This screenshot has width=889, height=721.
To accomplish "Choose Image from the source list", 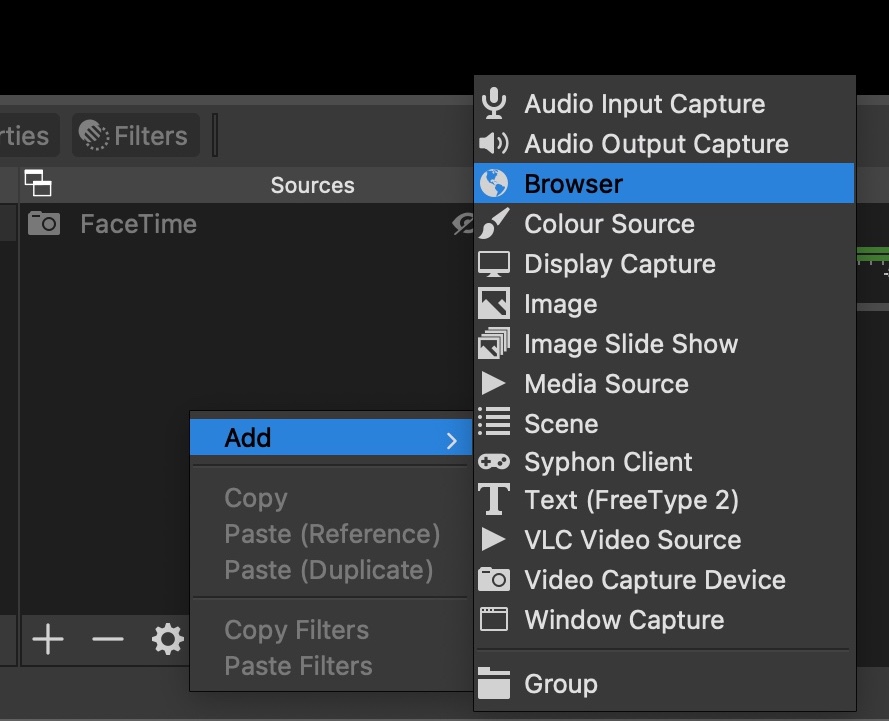I will pos(560,304).
